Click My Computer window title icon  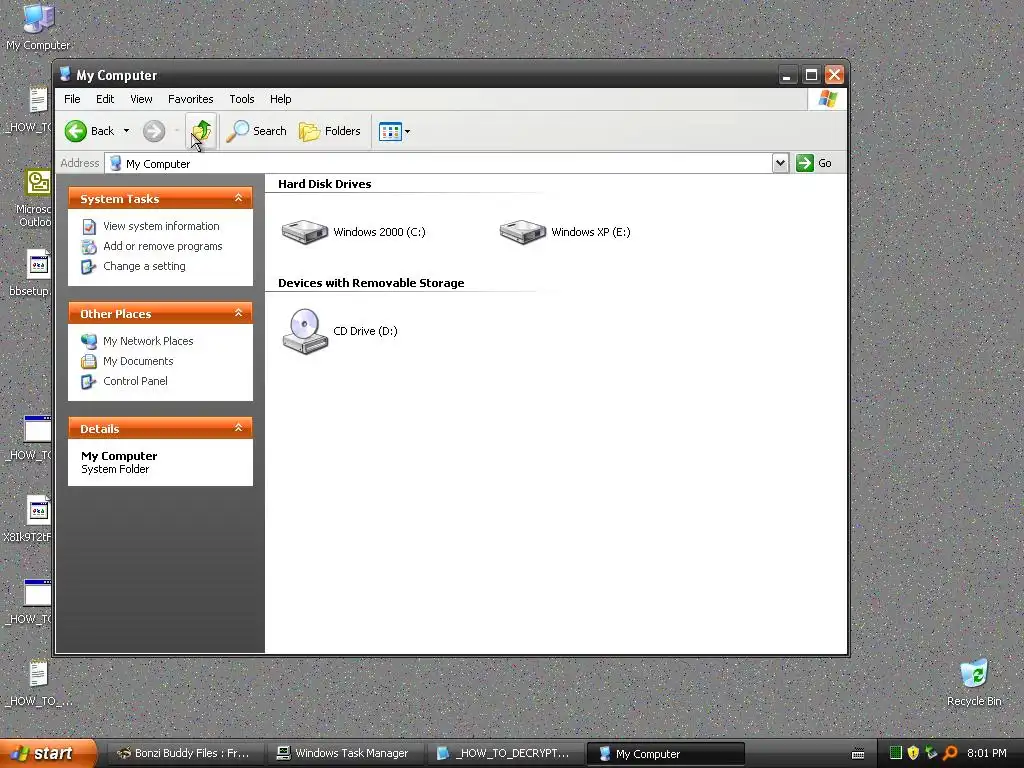click(65, 74)
